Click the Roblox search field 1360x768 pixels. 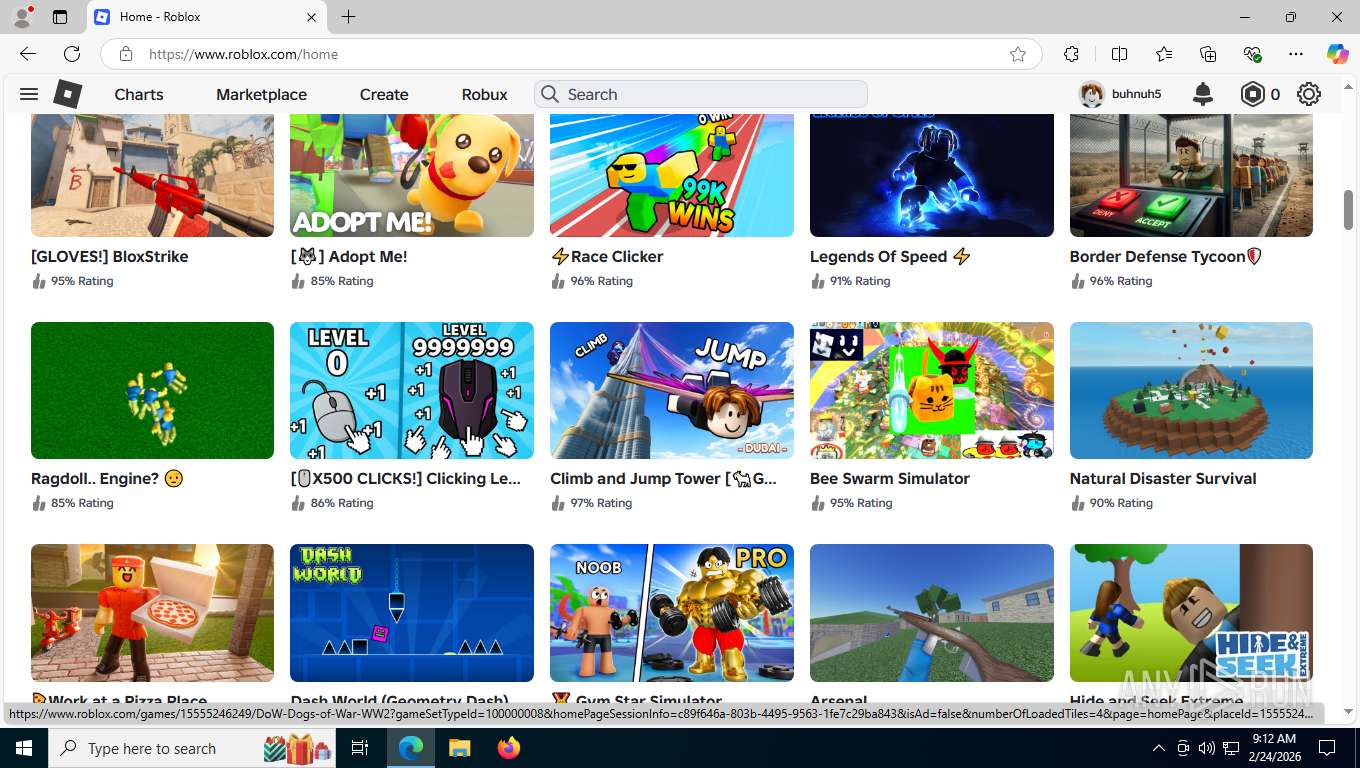(701, 94)
